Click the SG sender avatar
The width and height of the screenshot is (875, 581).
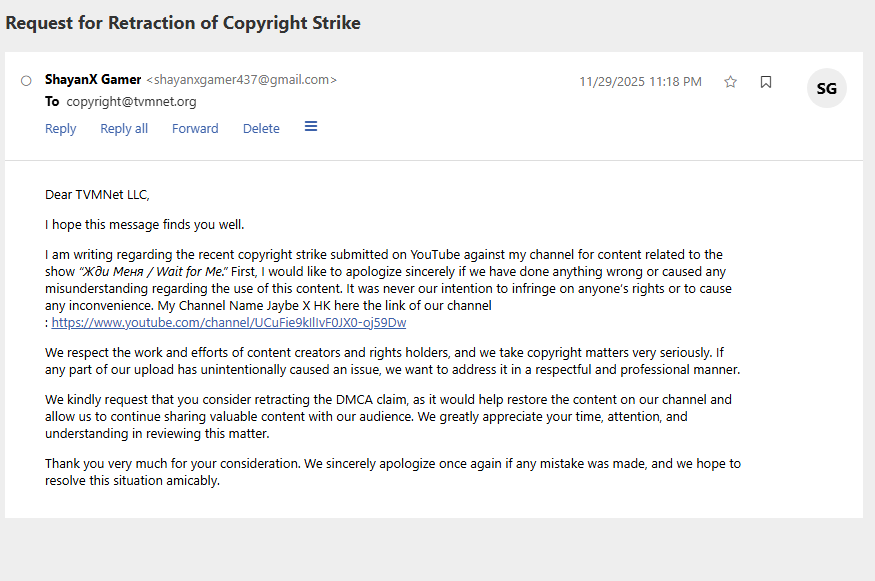[827, 88]
